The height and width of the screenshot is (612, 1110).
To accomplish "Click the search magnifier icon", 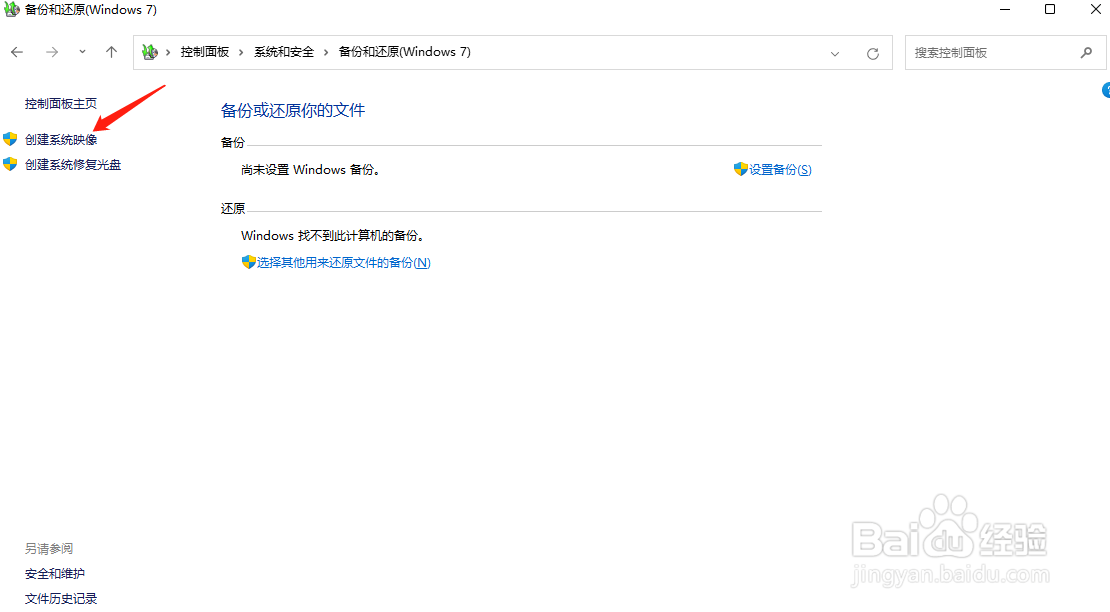I will (1087, 52).
